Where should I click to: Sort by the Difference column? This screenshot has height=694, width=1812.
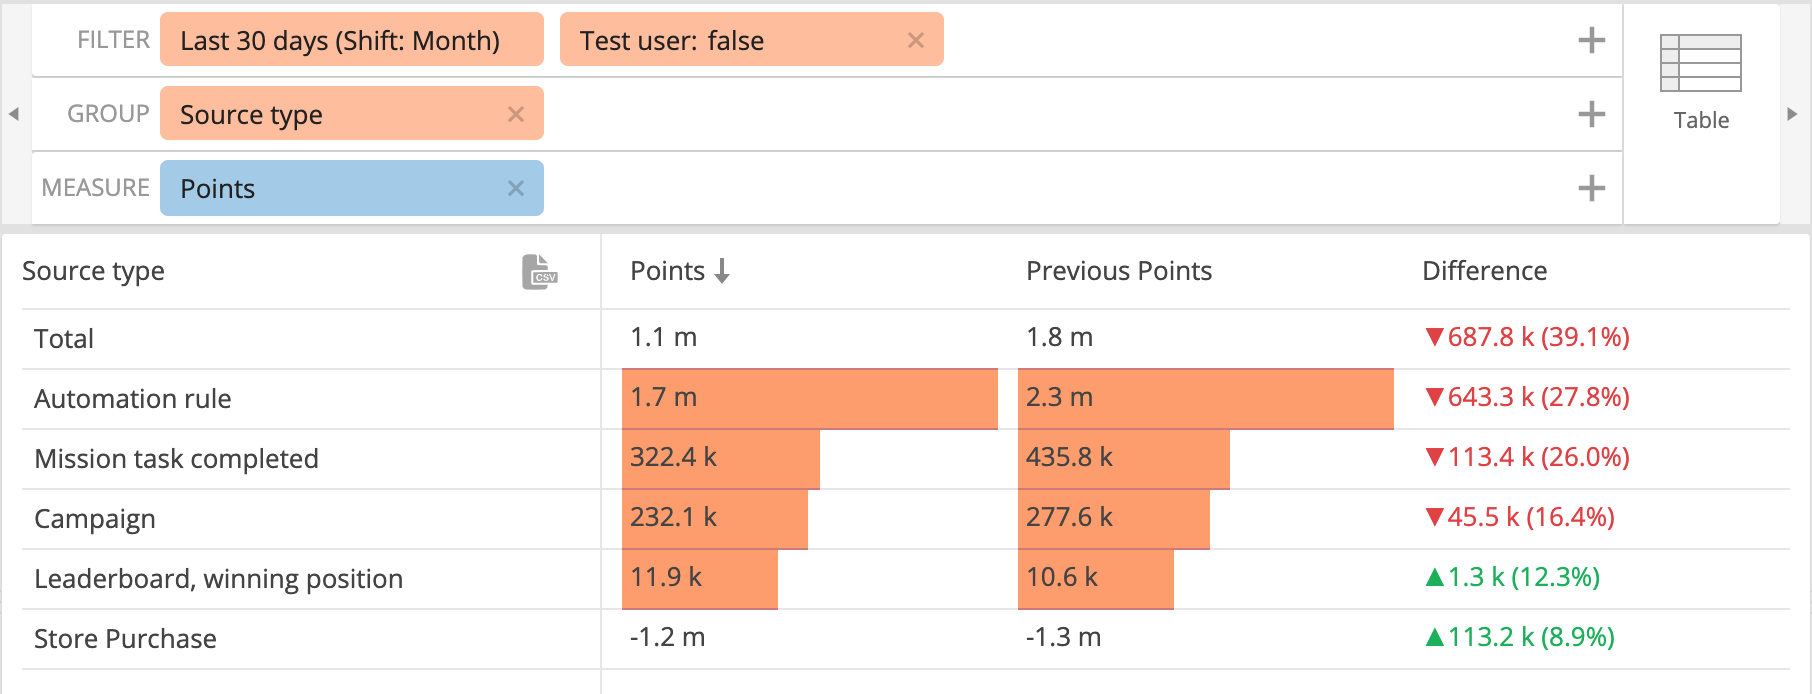[1484, 271]
